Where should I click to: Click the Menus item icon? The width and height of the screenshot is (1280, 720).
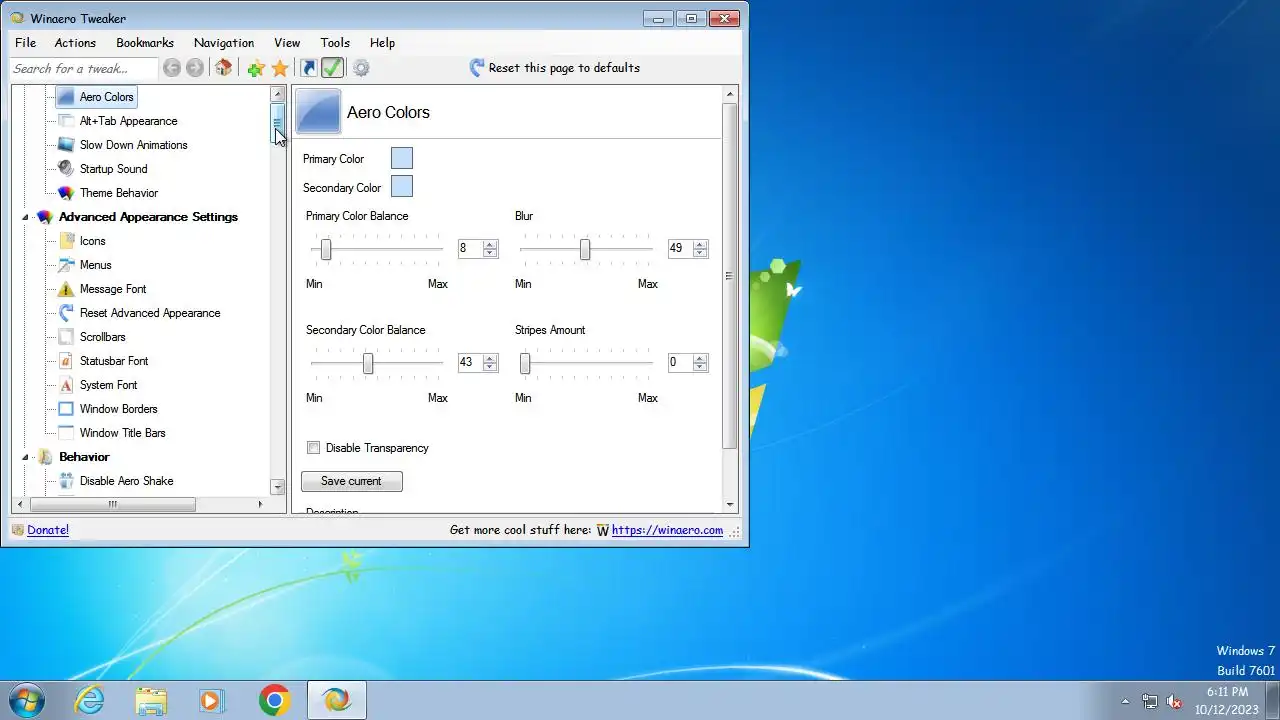[65, 265]
